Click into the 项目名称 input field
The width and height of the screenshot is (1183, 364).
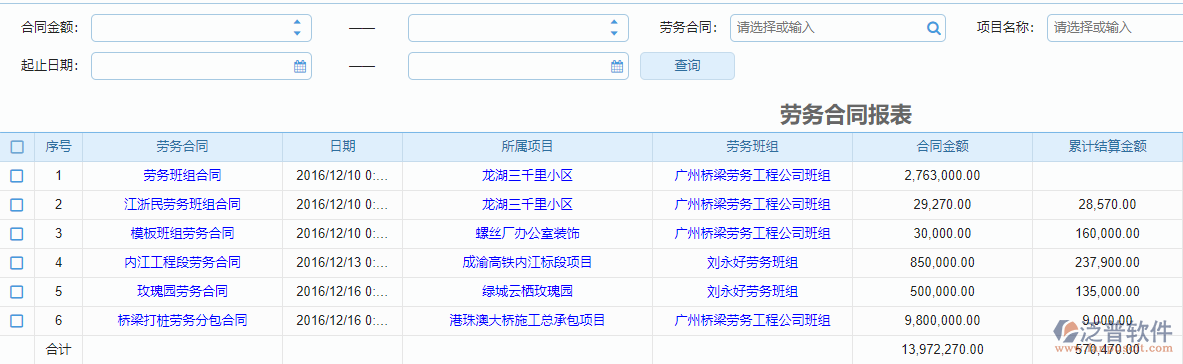coord(1114,28)
